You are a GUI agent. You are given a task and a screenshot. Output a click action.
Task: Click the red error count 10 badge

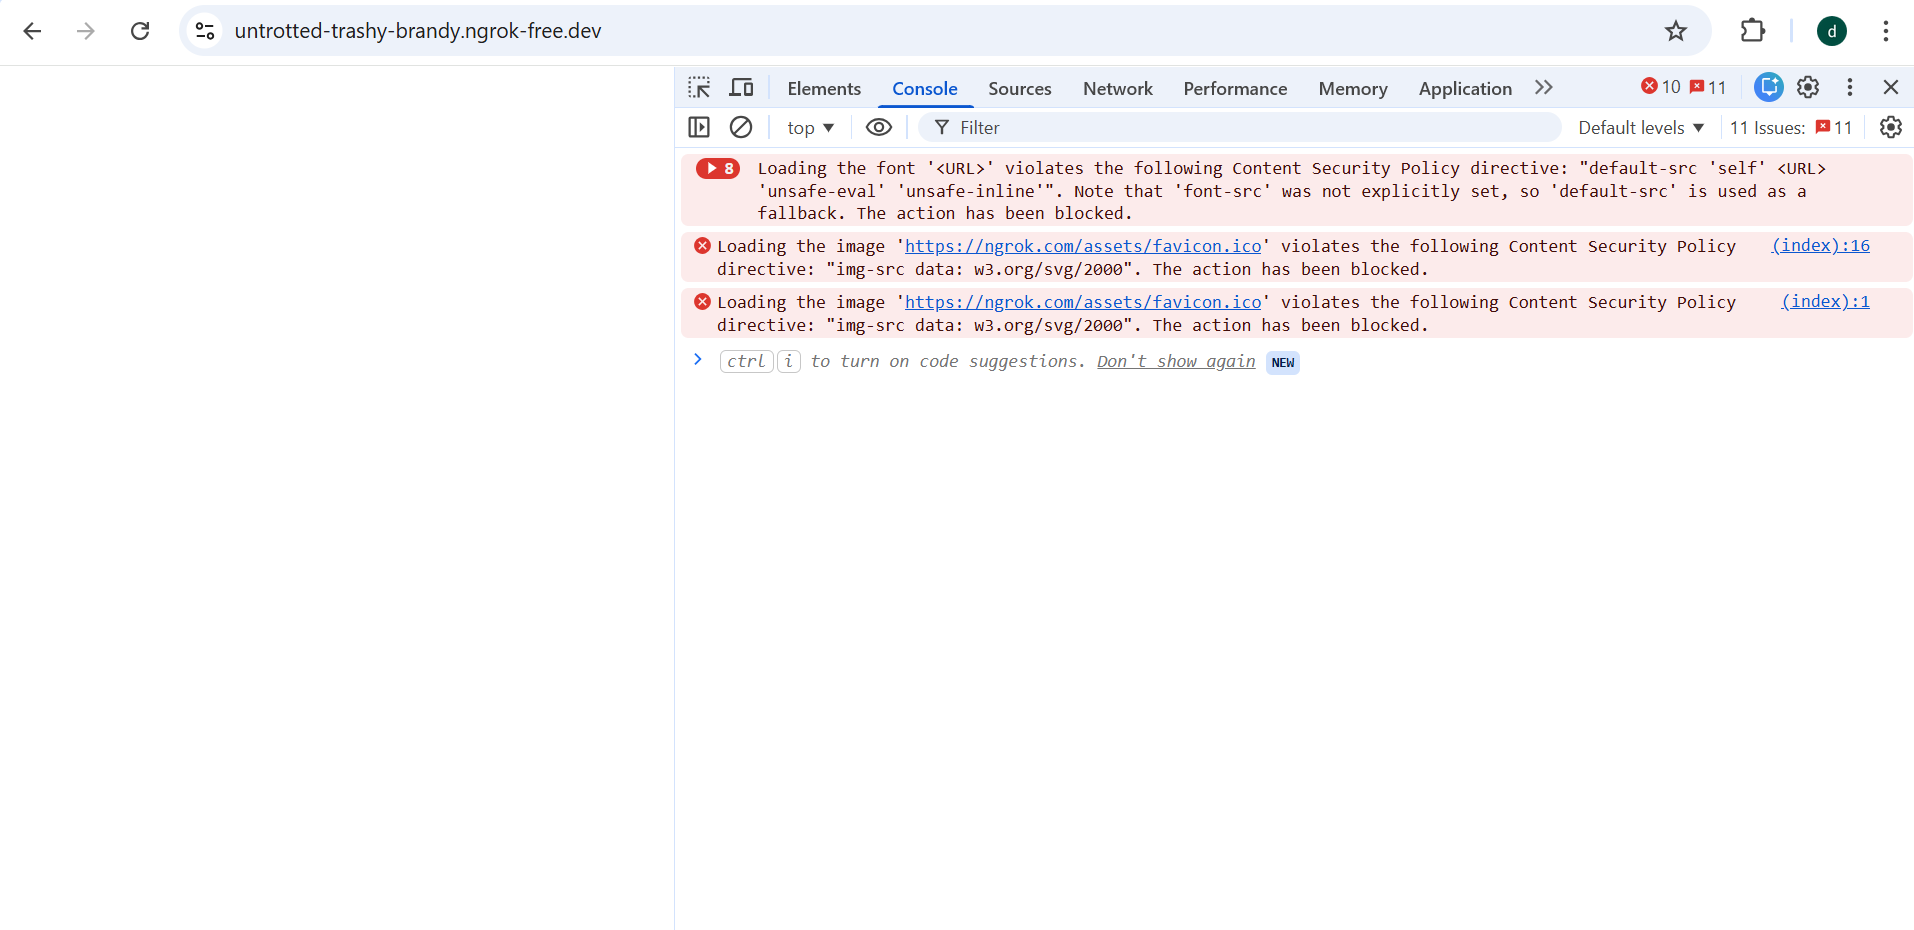(x=1661, y=87)
